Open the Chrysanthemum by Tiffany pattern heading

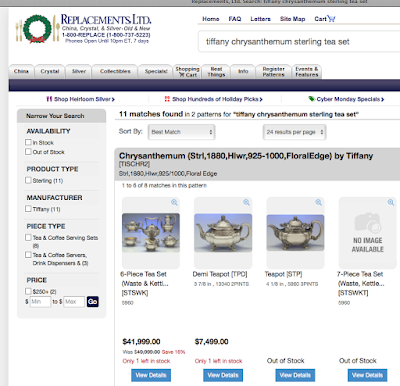[246, 156]
